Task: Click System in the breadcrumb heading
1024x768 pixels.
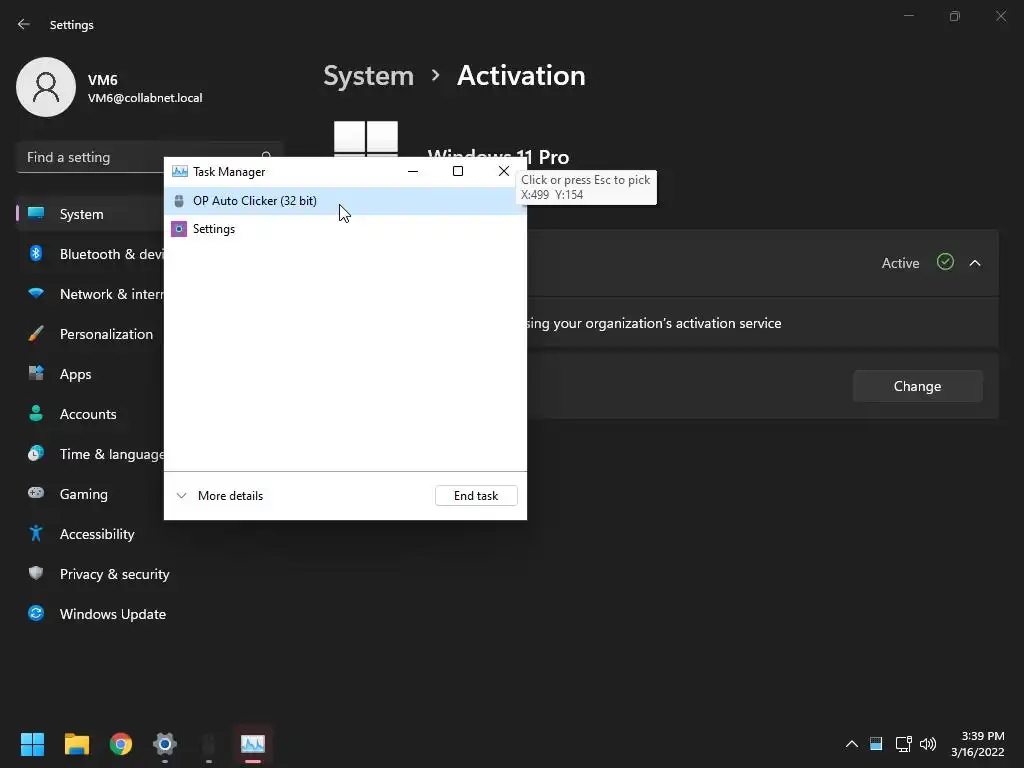Action: (368, 76)
